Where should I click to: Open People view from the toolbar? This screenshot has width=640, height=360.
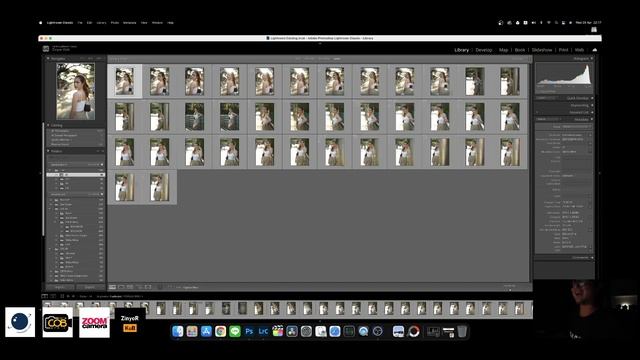click(148, 287)
